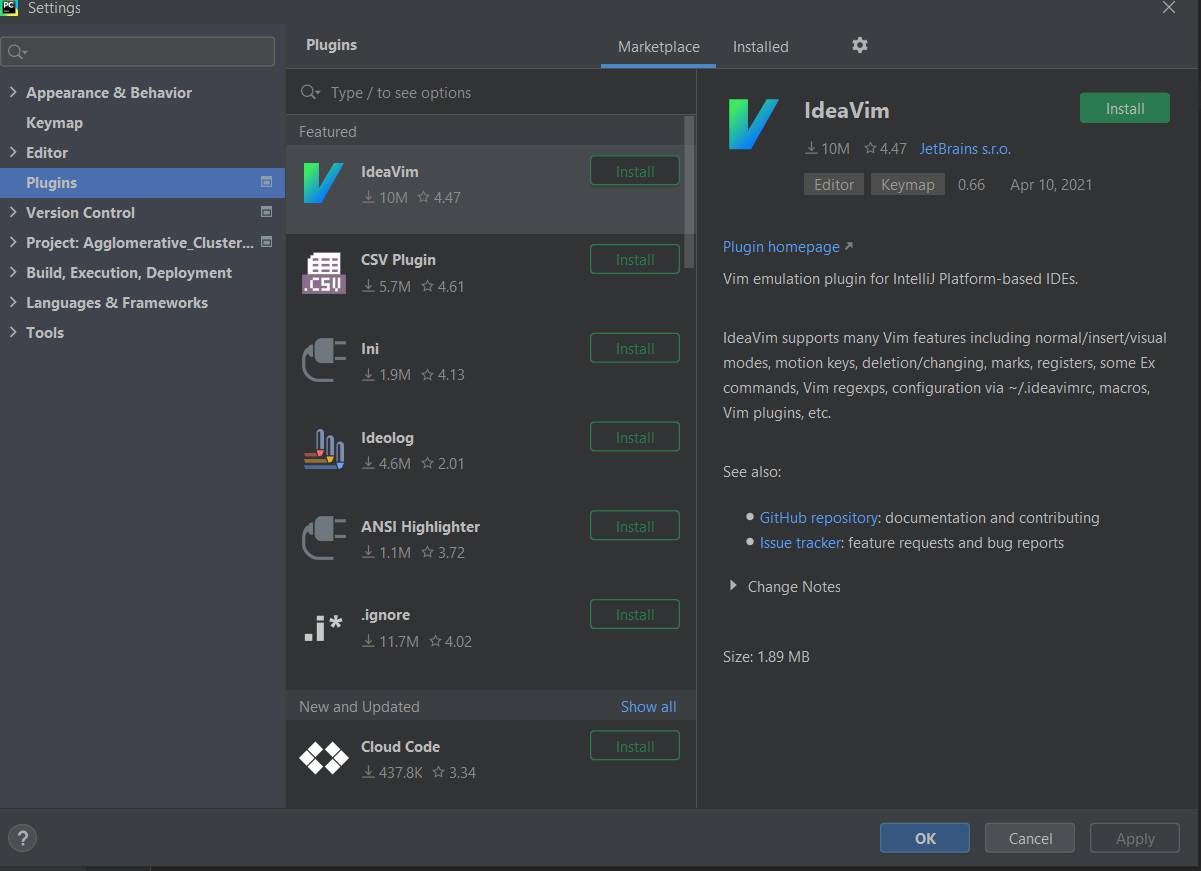Click the project-level icon beside Version Control

(266, 212)
